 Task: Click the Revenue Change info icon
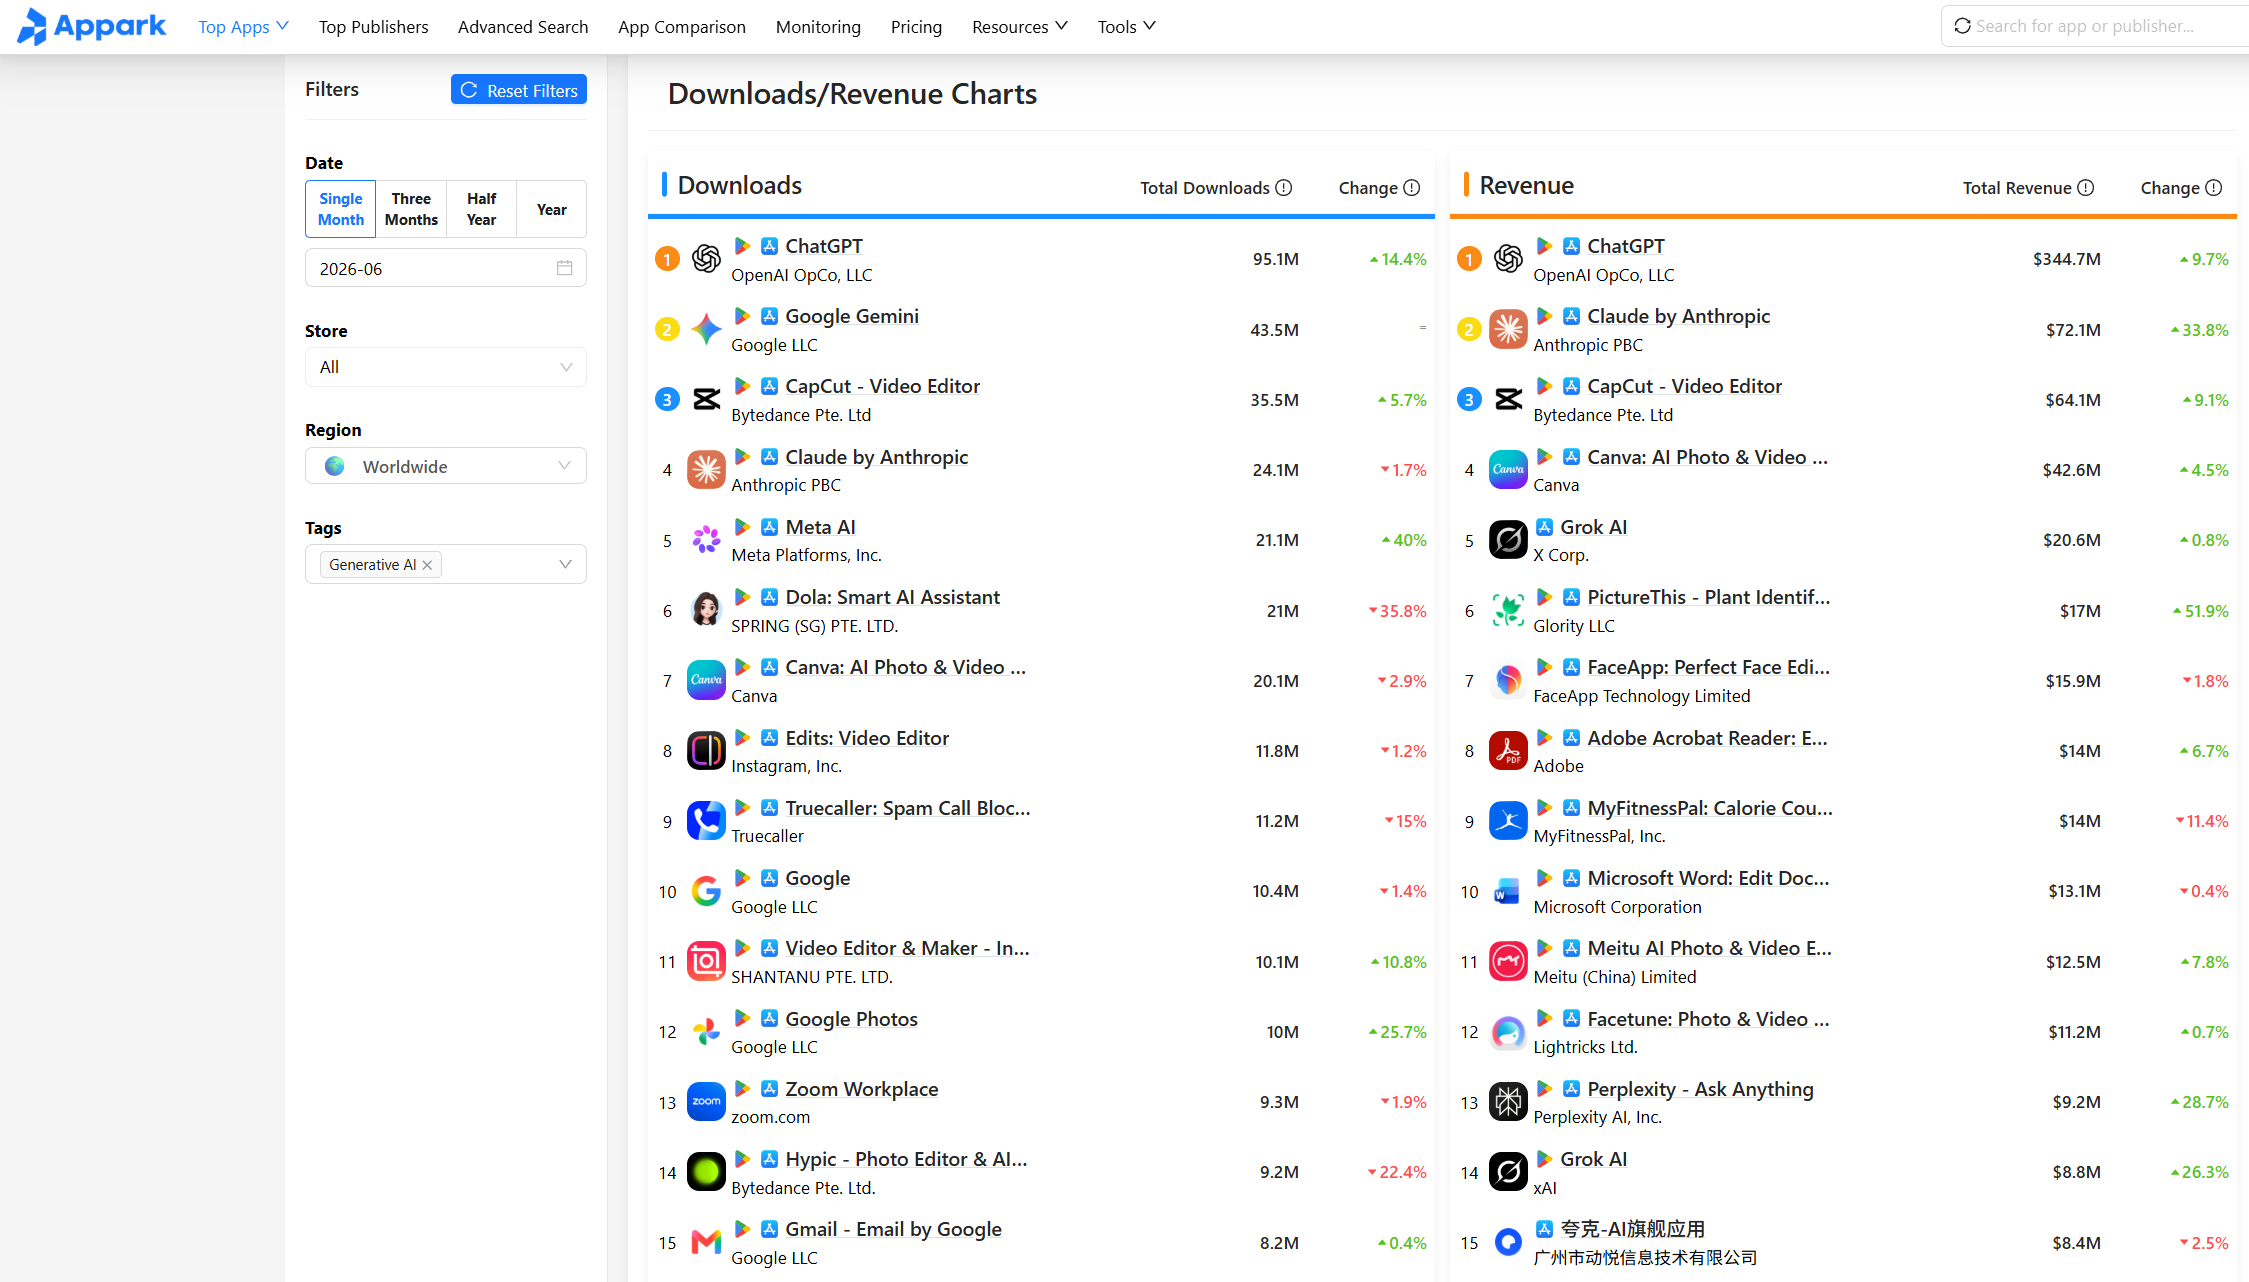(2214, 188)
